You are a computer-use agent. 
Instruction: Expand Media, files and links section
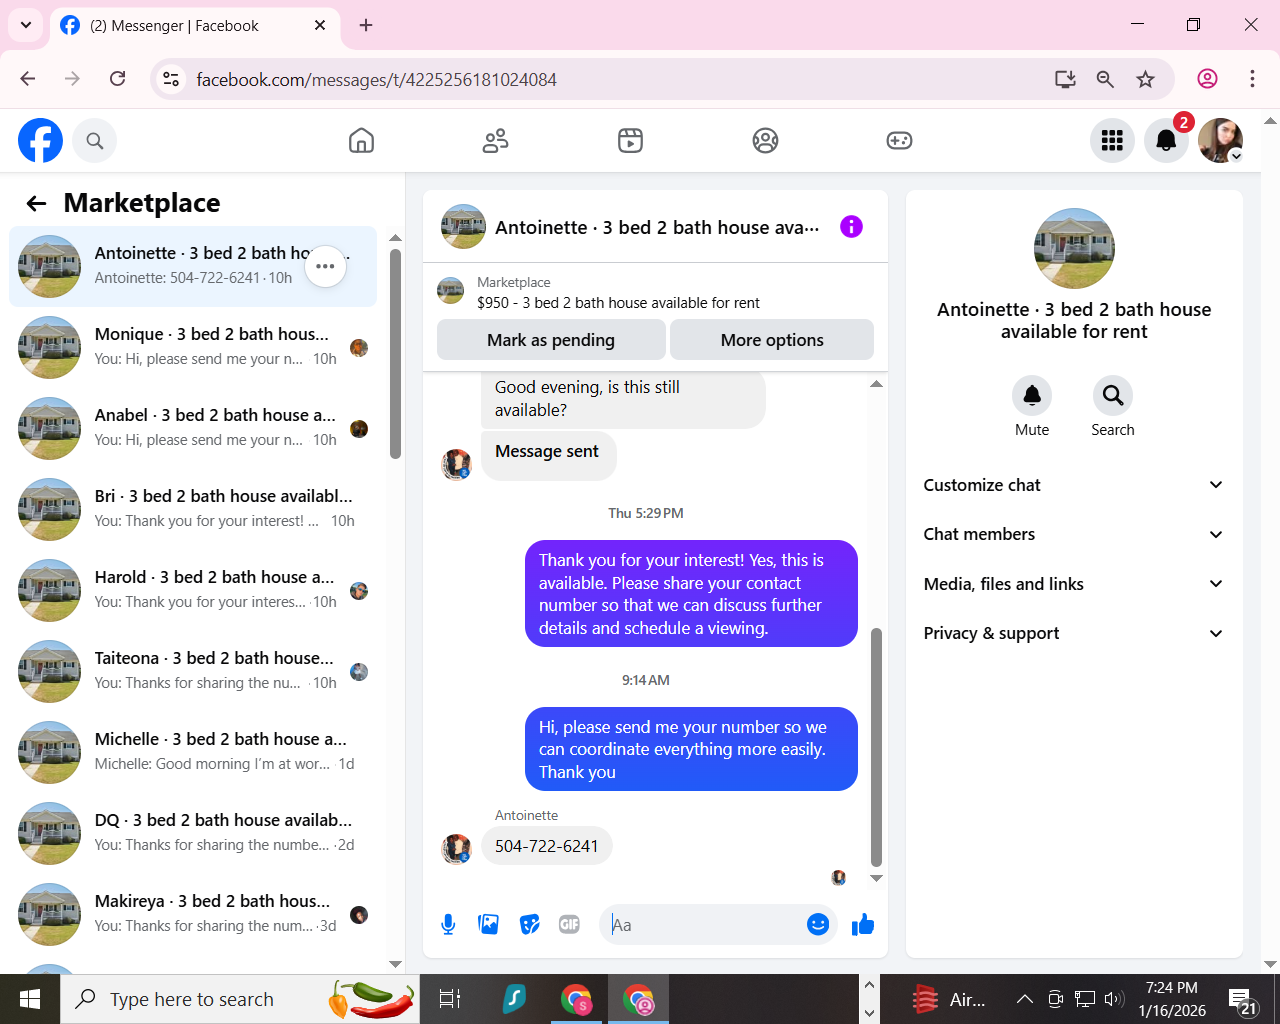(1074, 584)
